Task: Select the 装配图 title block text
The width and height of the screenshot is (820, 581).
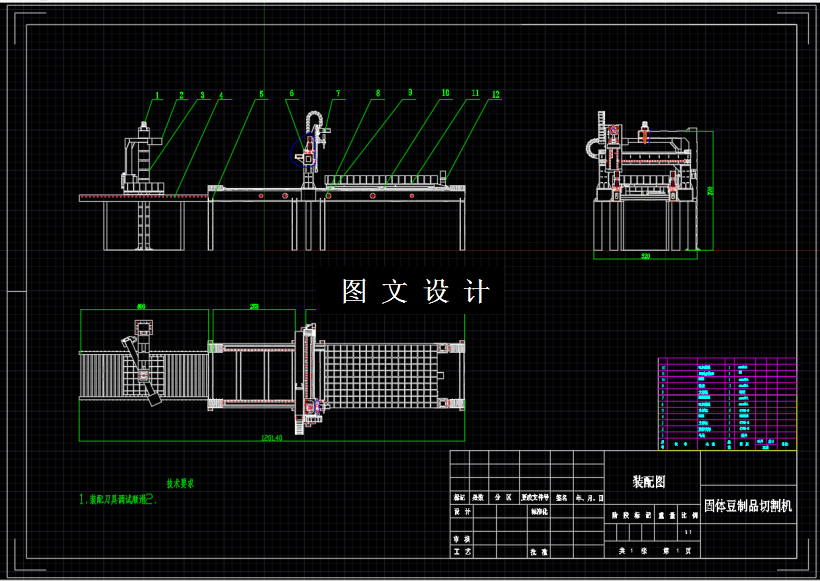Action: click(649, 482)
